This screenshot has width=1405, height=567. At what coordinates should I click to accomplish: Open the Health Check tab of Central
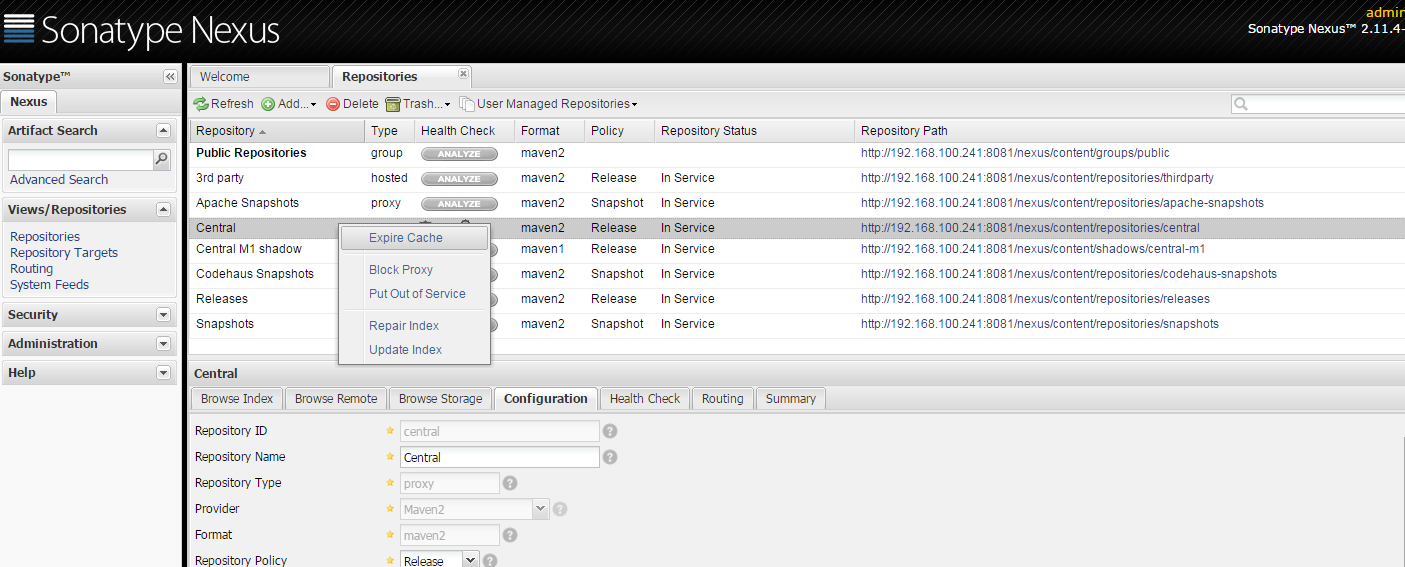[x=645, y=399]
